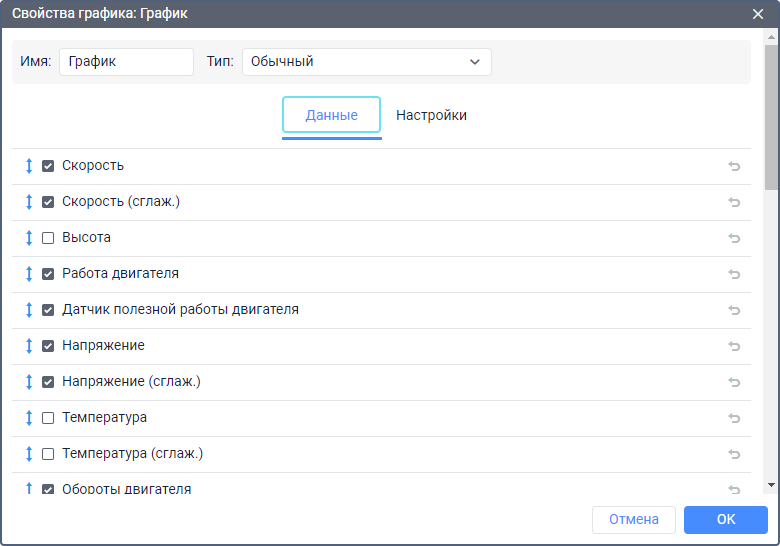The width and height of the screenshot is (780, 546).
Task: Uncheck the Скорость checkbox
Action: click(x=48, y=166)
